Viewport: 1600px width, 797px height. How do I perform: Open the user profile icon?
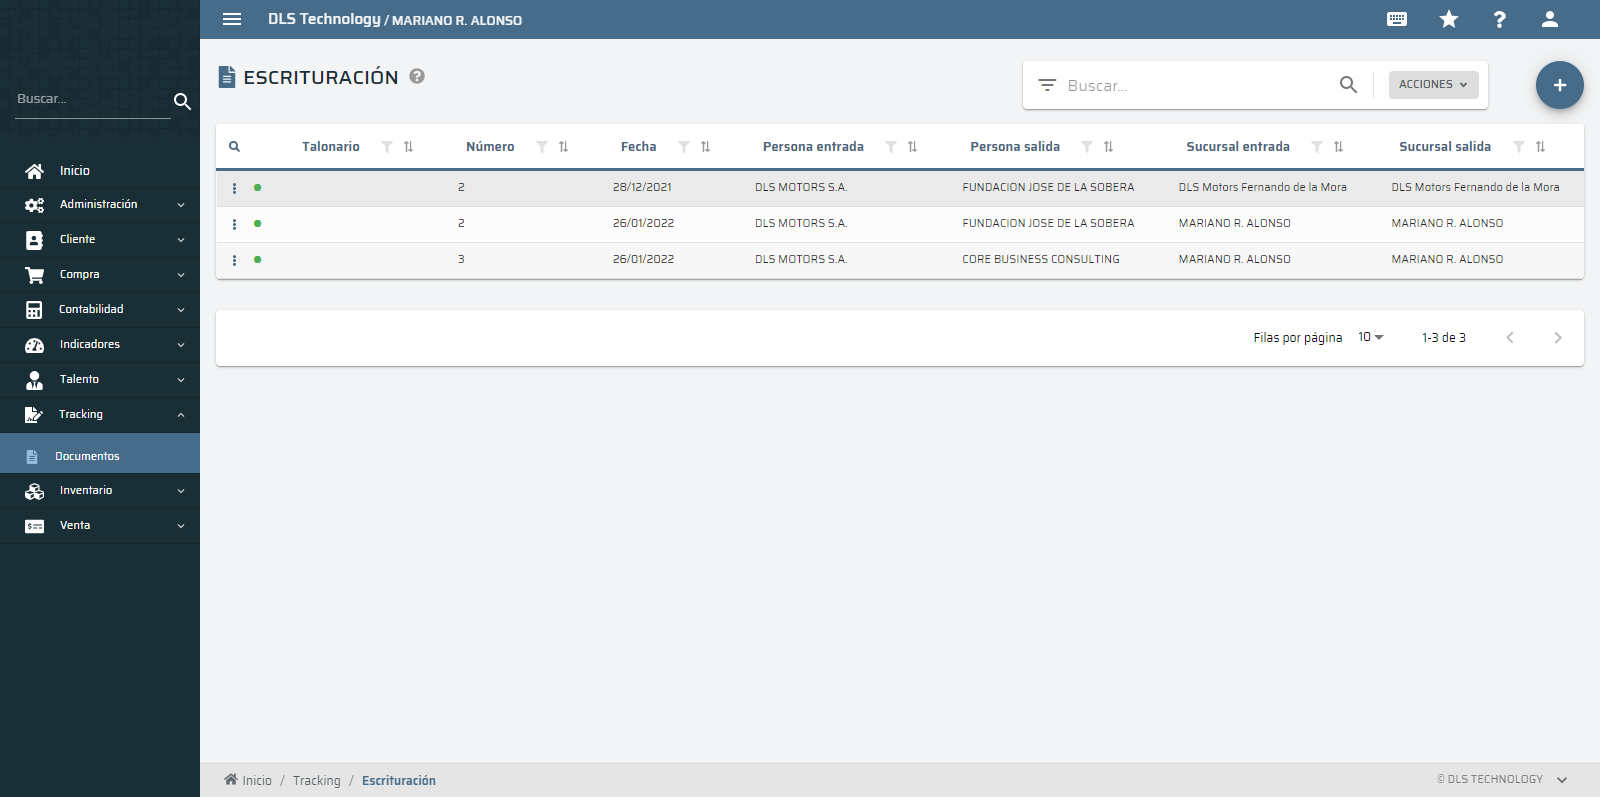click(x=1549, y=19)
